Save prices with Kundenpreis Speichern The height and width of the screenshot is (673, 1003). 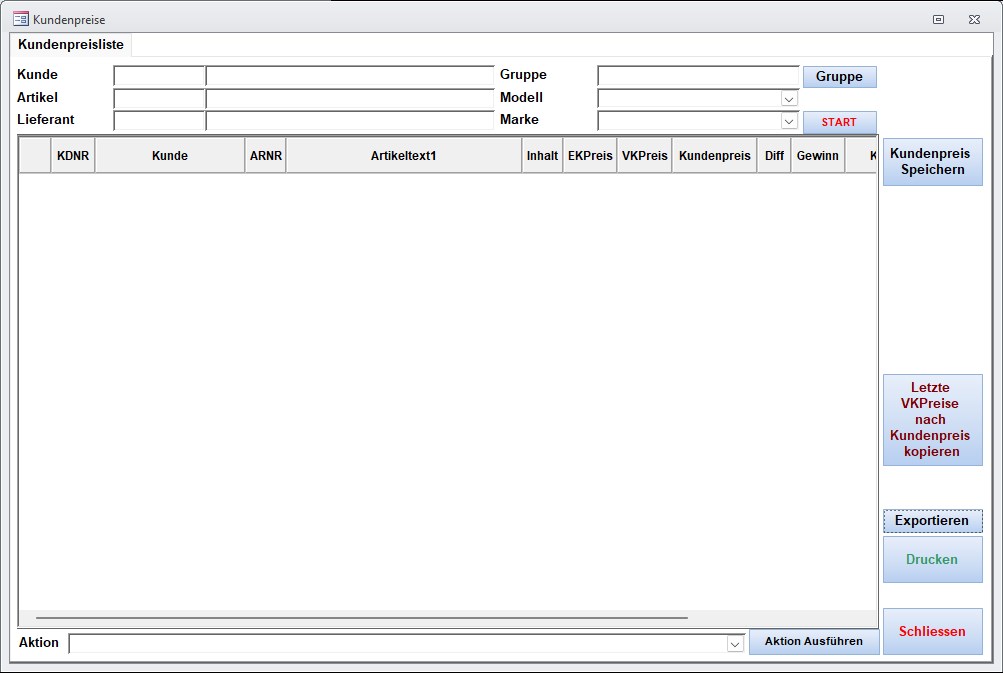(932, 162)
